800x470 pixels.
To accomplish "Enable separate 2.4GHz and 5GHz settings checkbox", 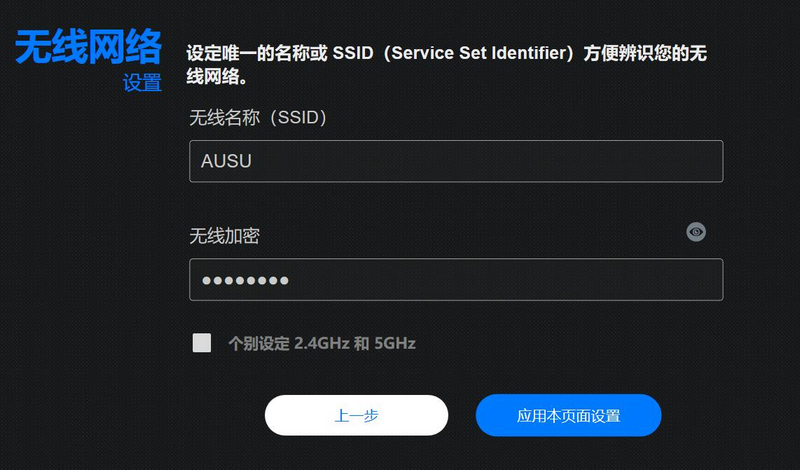I will (202, 343).
